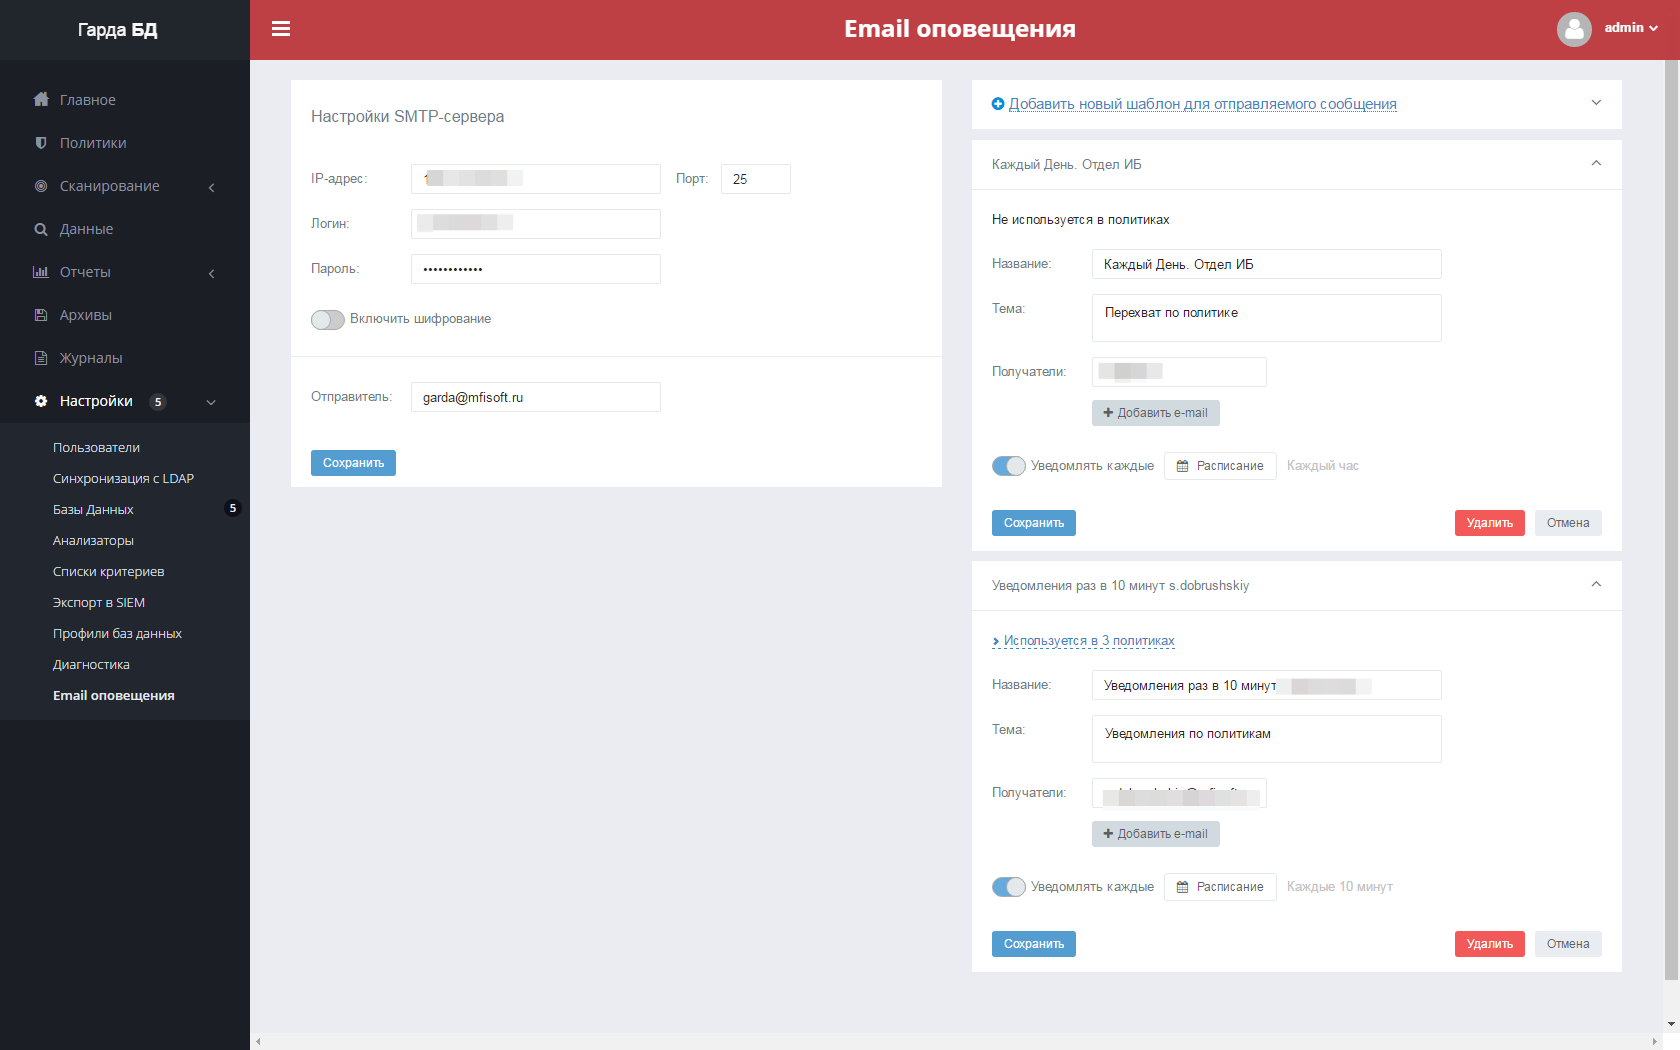Click the plus icon for new template
Viewport: 1680px width, 1050px height.
[998, 103]
